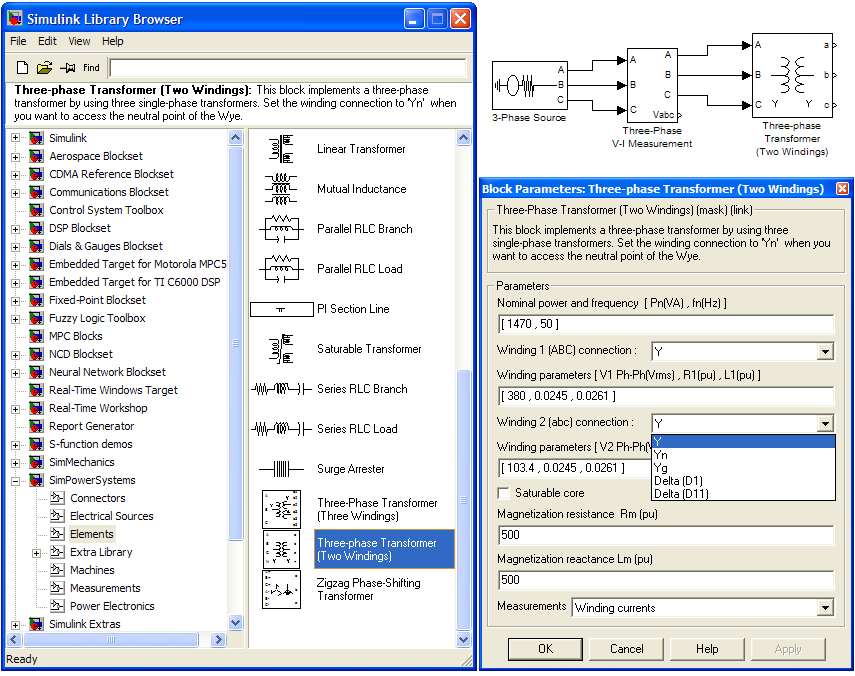This screenshot has height=676, width=855.
Task: Expand the DSP Blockset tree node
Action: tap(15, 228)
